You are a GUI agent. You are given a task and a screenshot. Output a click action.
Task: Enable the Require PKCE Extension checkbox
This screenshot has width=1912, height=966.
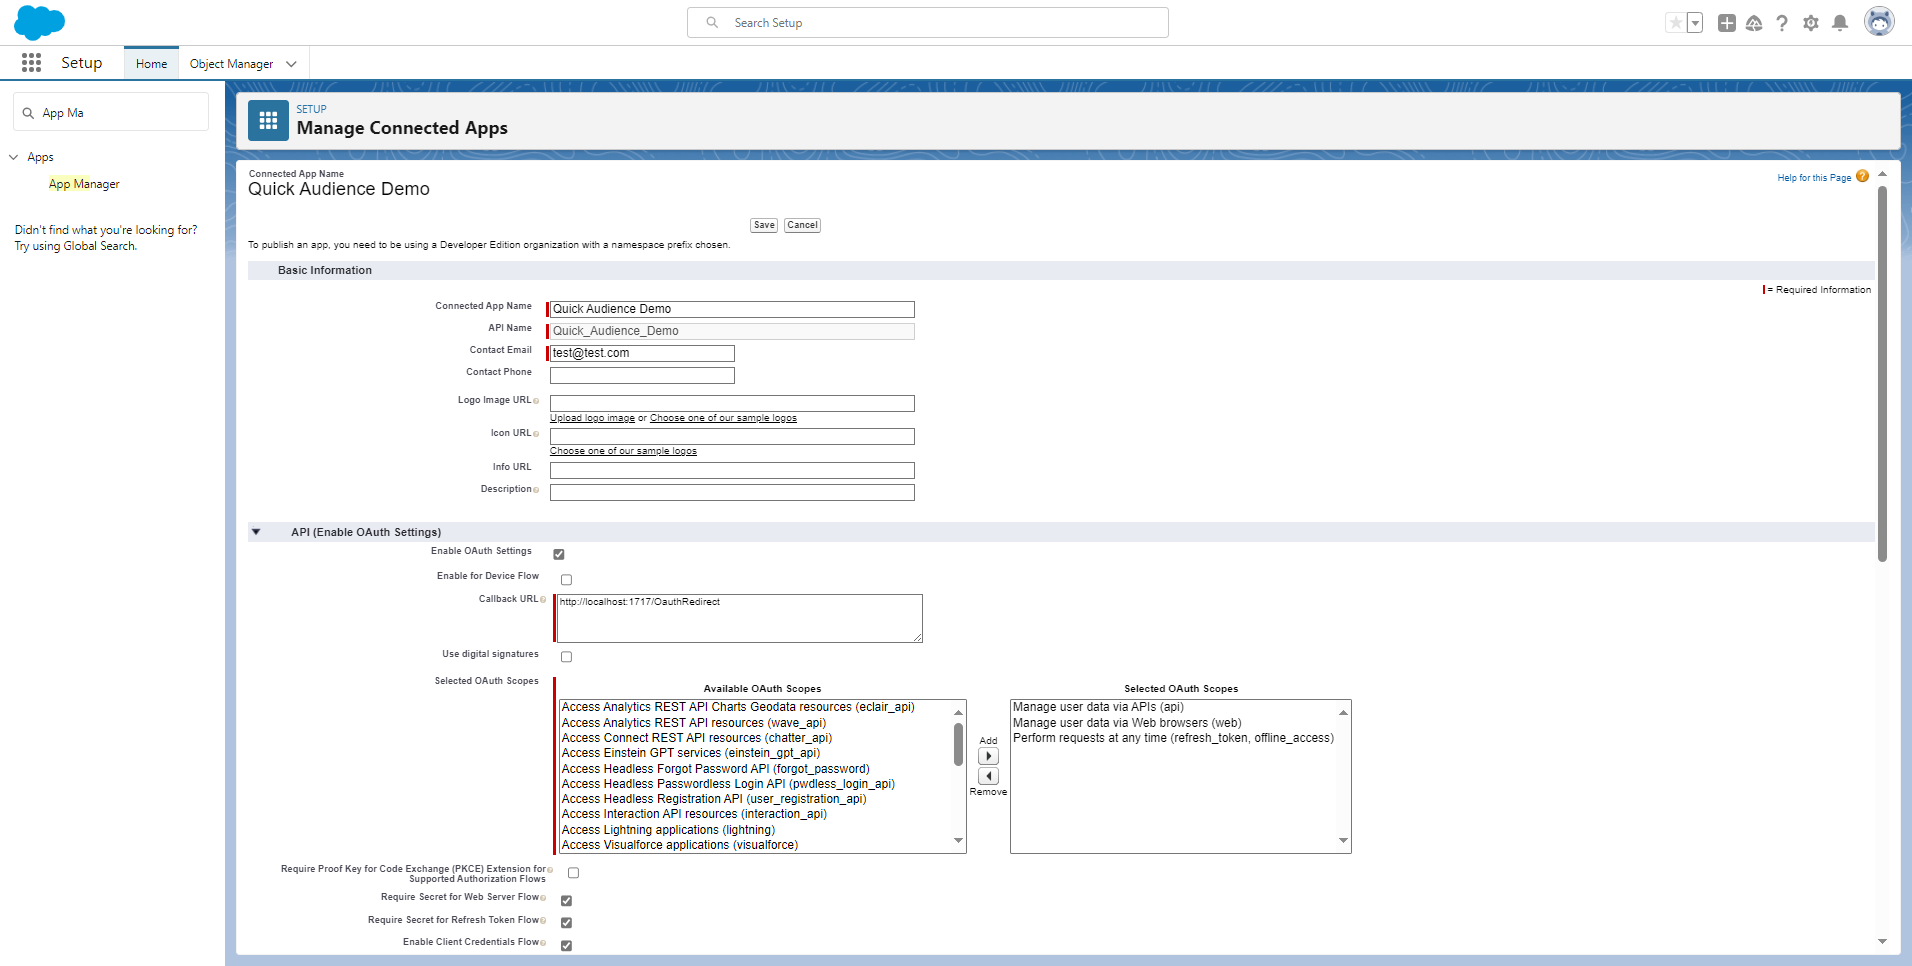pyautogui.click(x=574, y=873)
